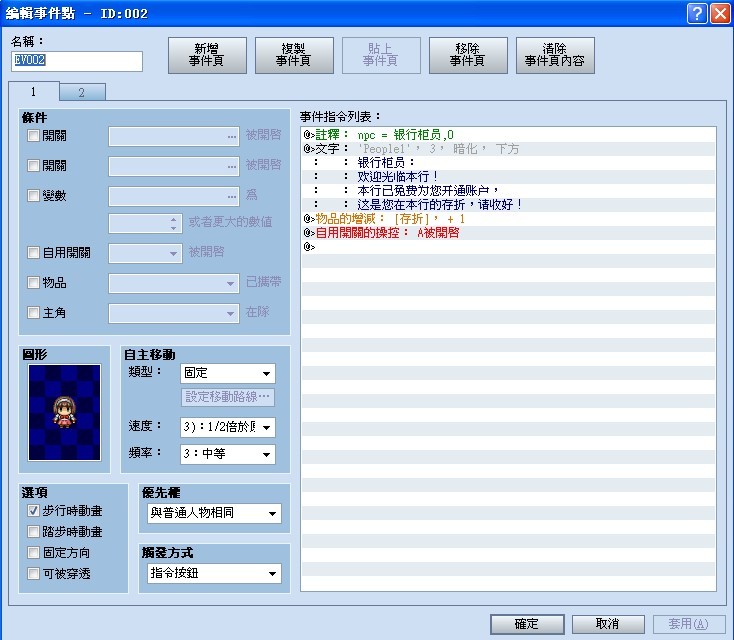Viewport: 734px width, 640px height.
Task: Open the 物品 condition dropdown
Action: pos(174,283)
